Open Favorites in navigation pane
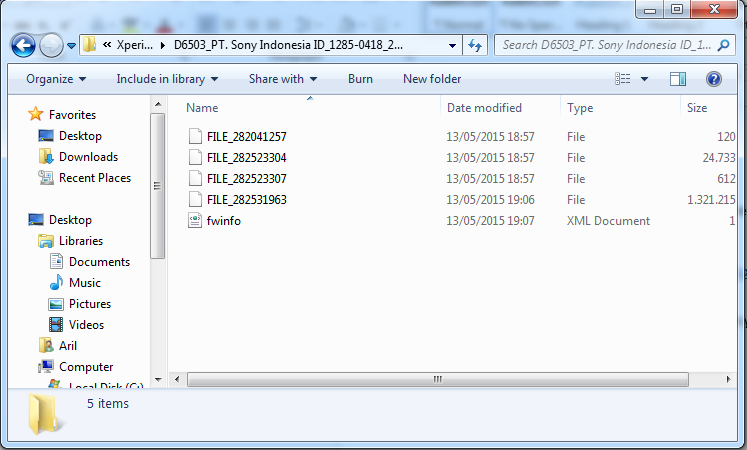This screenshot has height=450, width=747. (x=72, y=115)
